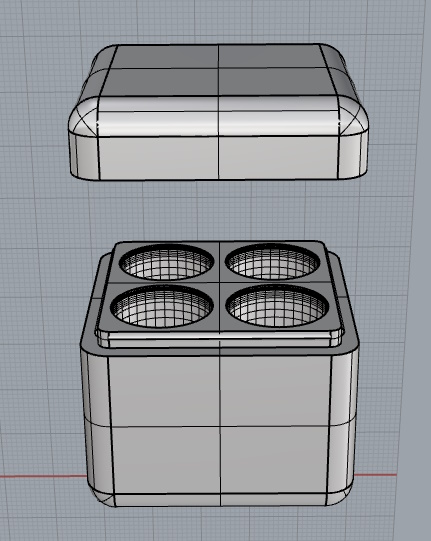The height and width of the screenshot is (541, 431).
Task: Select the lid's front vertical face
Action: coord(218,158)
